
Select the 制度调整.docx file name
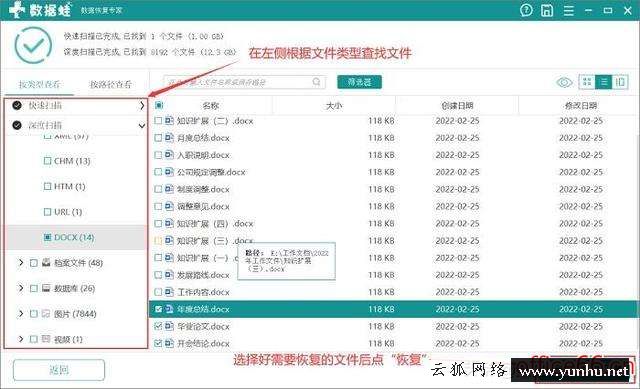click(203, 189)
